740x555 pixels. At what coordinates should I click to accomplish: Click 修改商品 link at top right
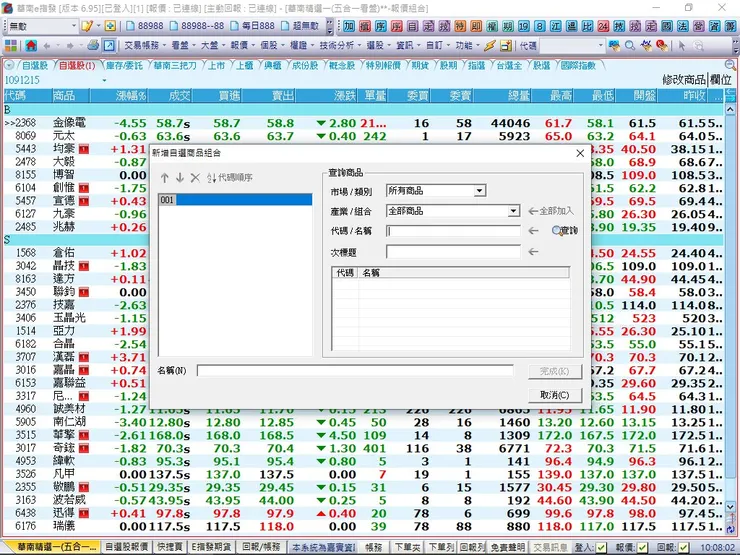(x=683, y=80)
